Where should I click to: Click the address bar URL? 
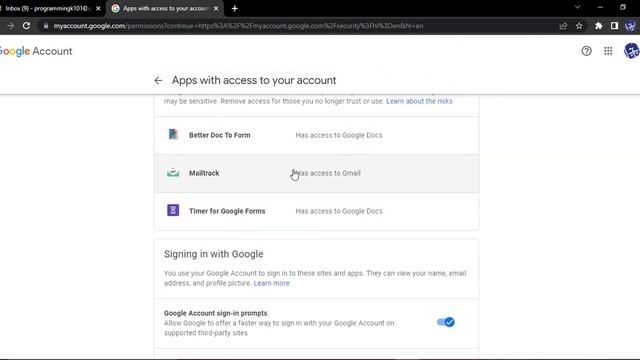[238, 26]
